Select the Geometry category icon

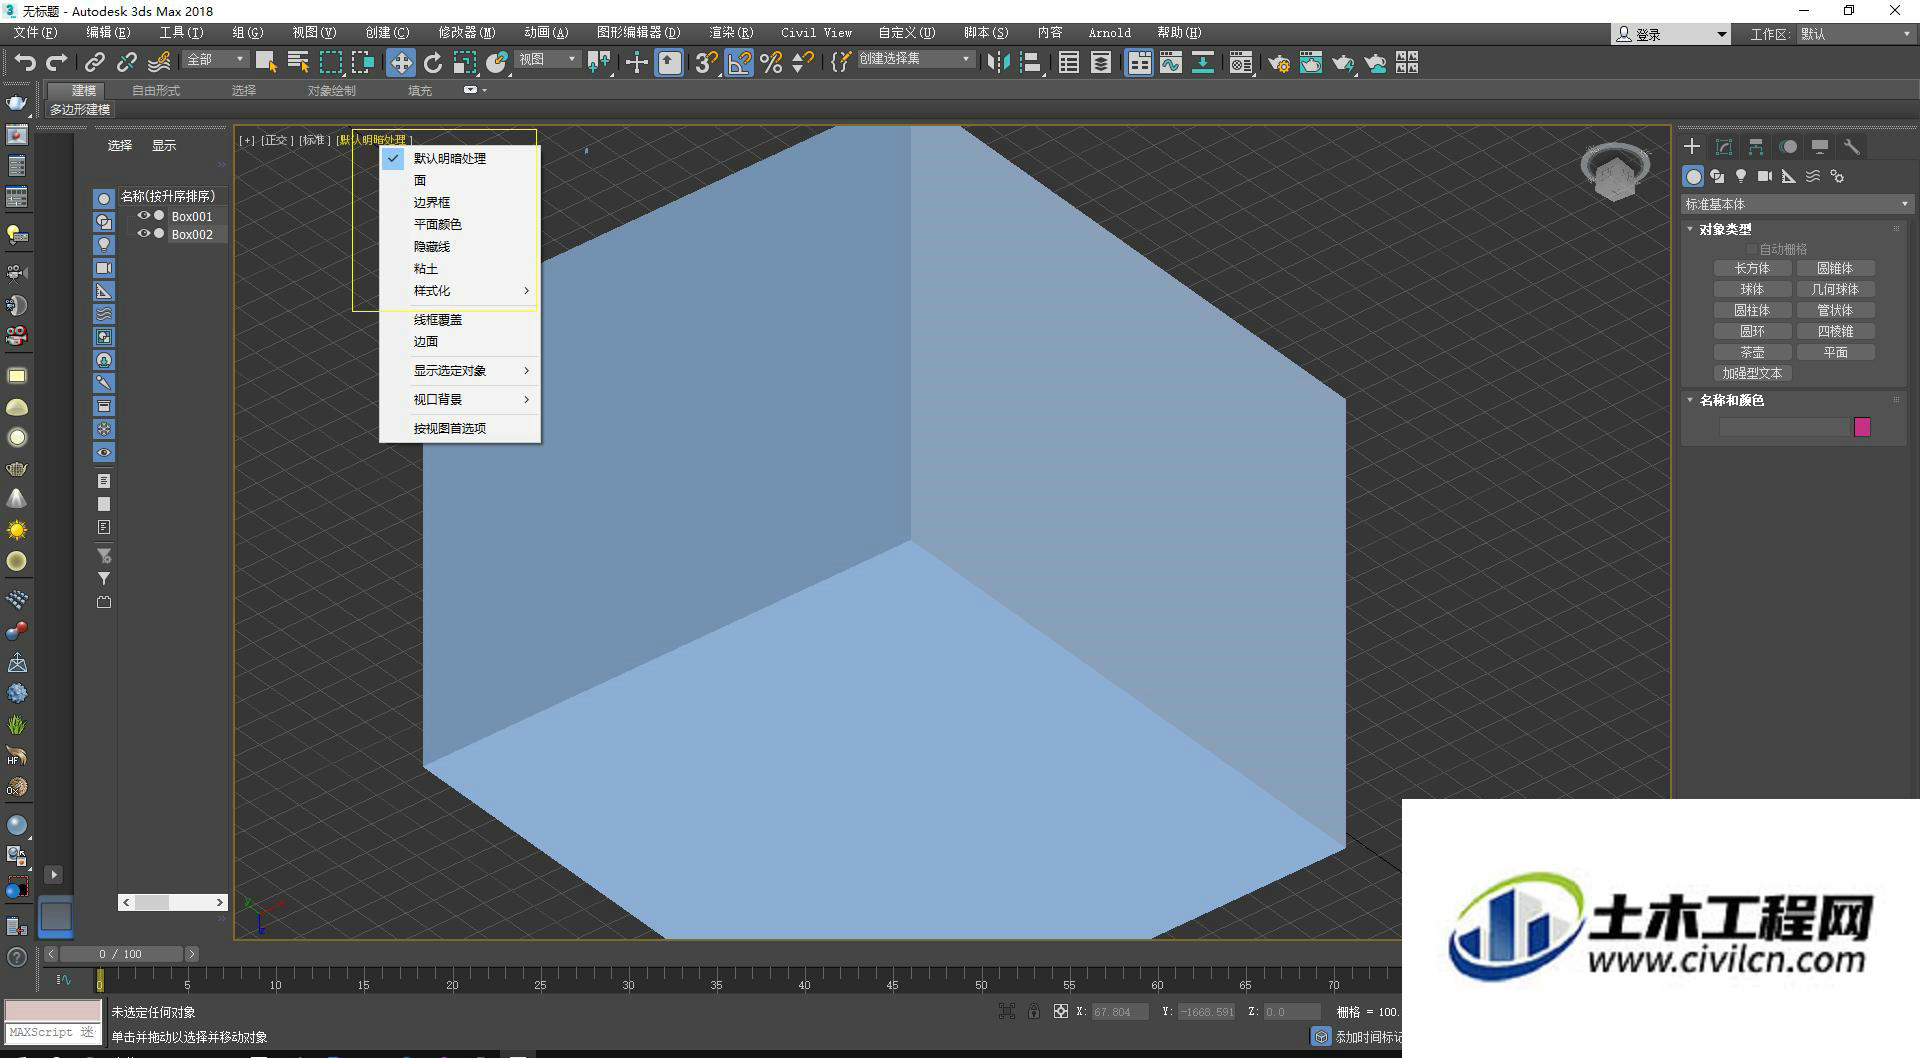pos(1693,176)
